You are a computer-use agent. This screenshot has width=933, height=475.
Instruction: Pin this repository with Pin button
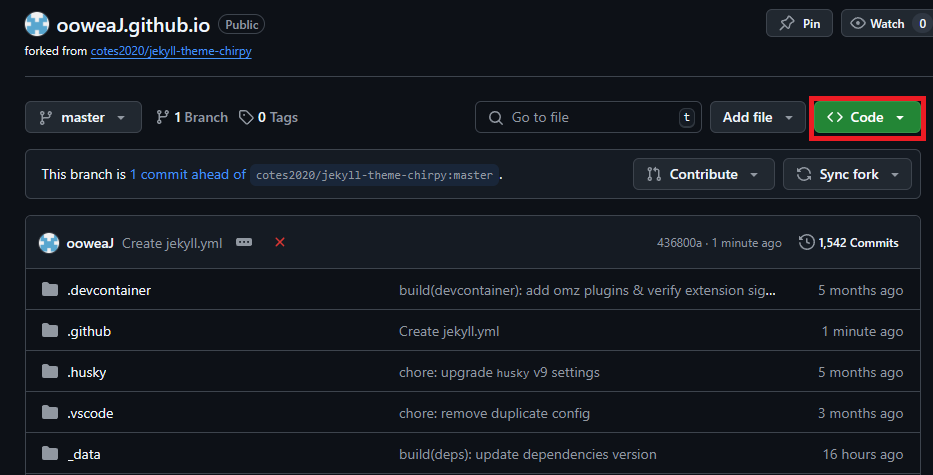(x=799, y=24)
